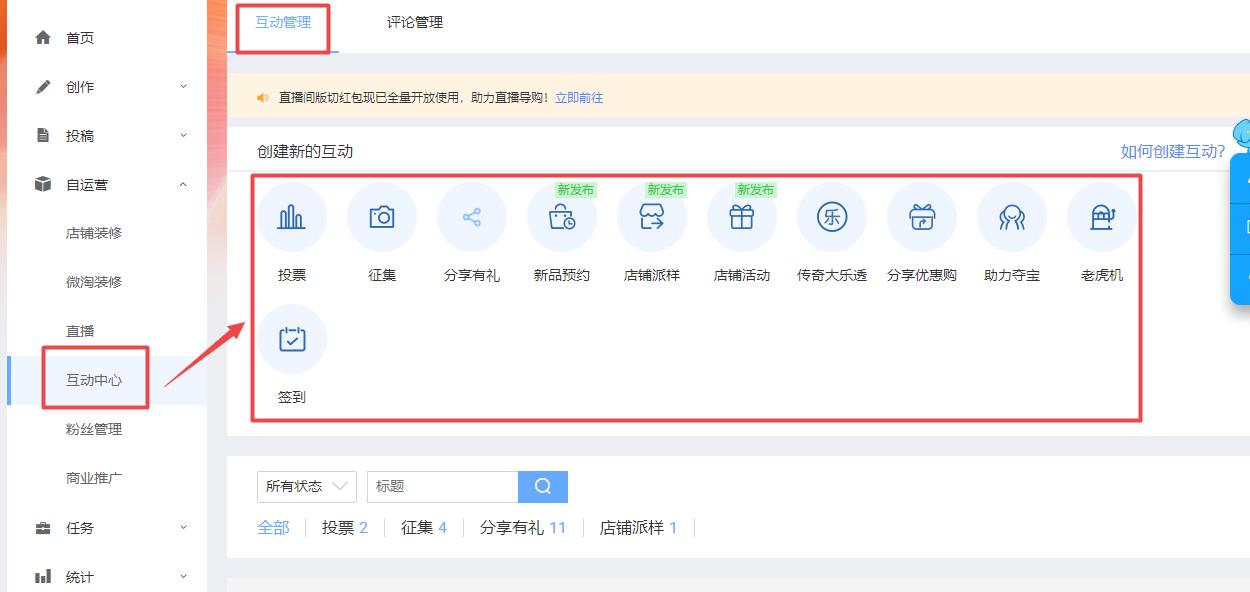Open the 店铺派样 sample distribution tool
Viewport: 1250px width, 592px height.
click(x=651, y=216)
